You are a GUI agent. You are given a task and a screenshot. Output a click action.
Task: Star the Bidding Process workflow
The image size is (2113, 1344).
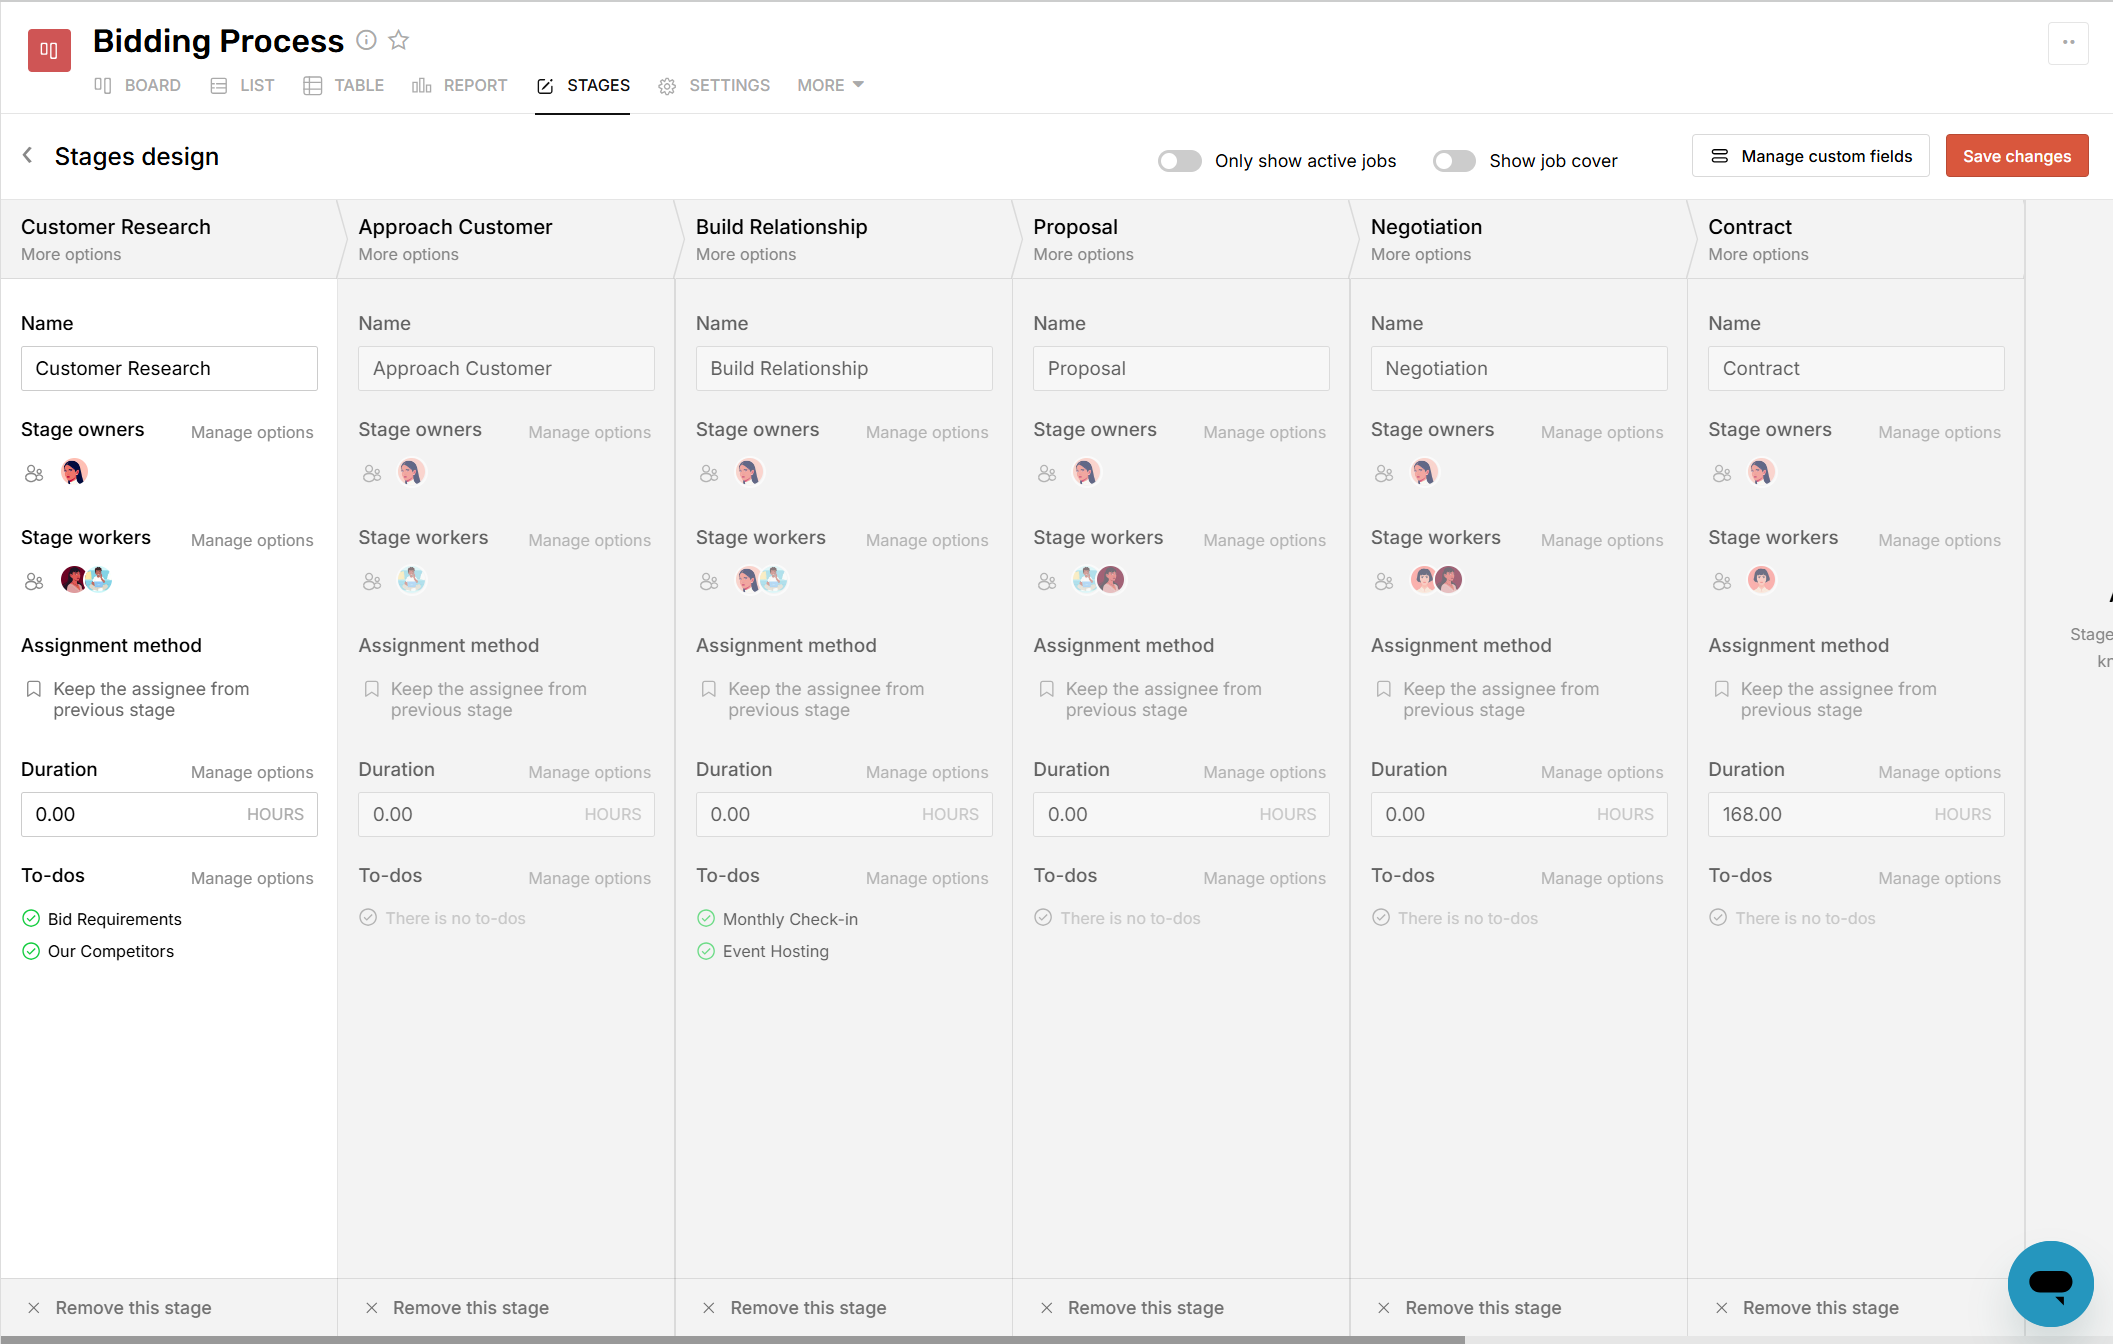point(398,40)
